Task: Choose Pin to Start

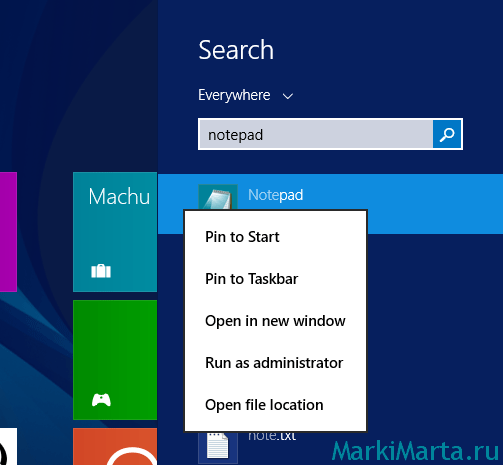Action: 242,237
